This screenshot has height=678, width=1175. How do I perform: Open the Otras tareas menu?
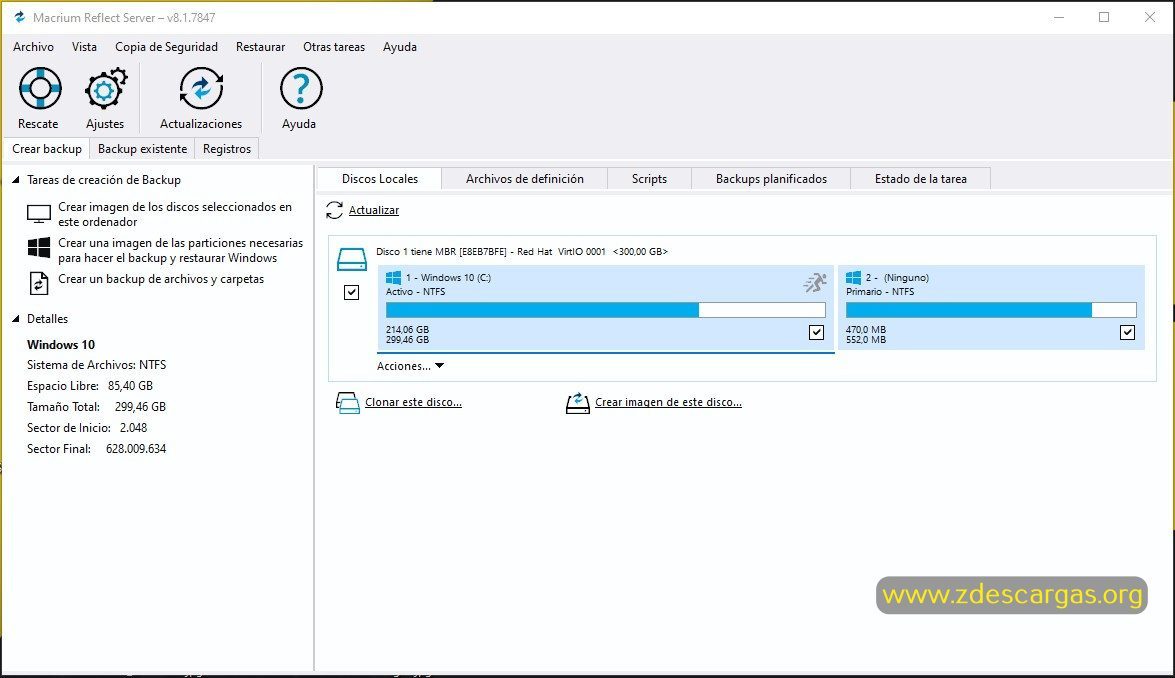coord(334,46)
